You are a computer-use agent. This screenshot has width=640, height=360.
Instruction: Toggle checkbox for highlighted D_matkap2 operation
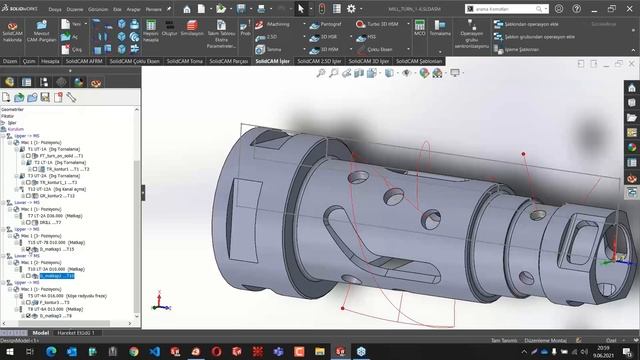pos(29,276)
